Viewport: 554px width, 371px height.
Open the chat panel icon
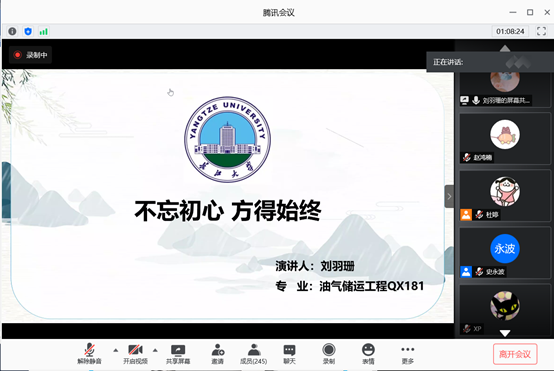pyautogui.click(x=289, y=354)
